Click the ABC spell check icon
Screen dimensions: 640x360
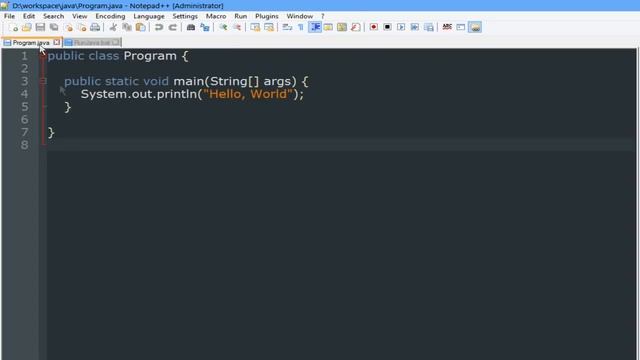point(447,27)
